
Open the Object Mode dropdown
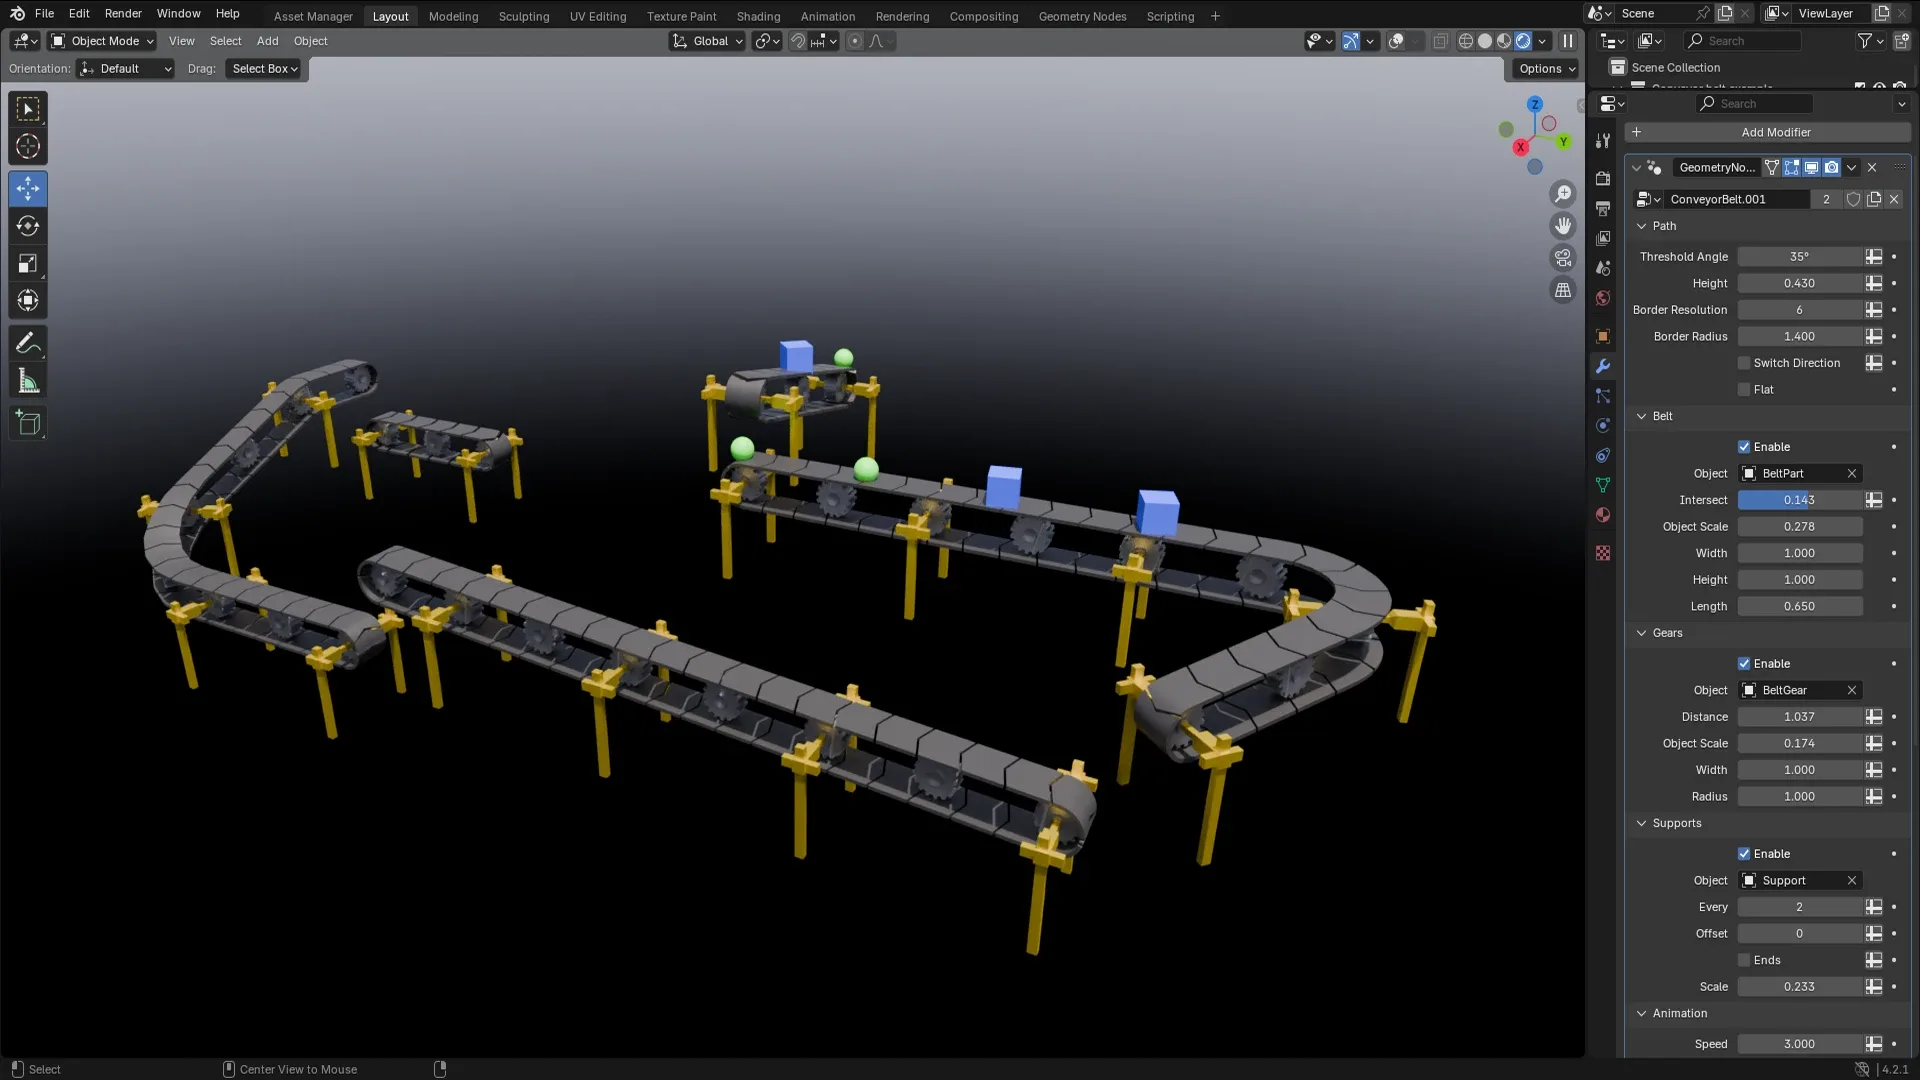100,41
